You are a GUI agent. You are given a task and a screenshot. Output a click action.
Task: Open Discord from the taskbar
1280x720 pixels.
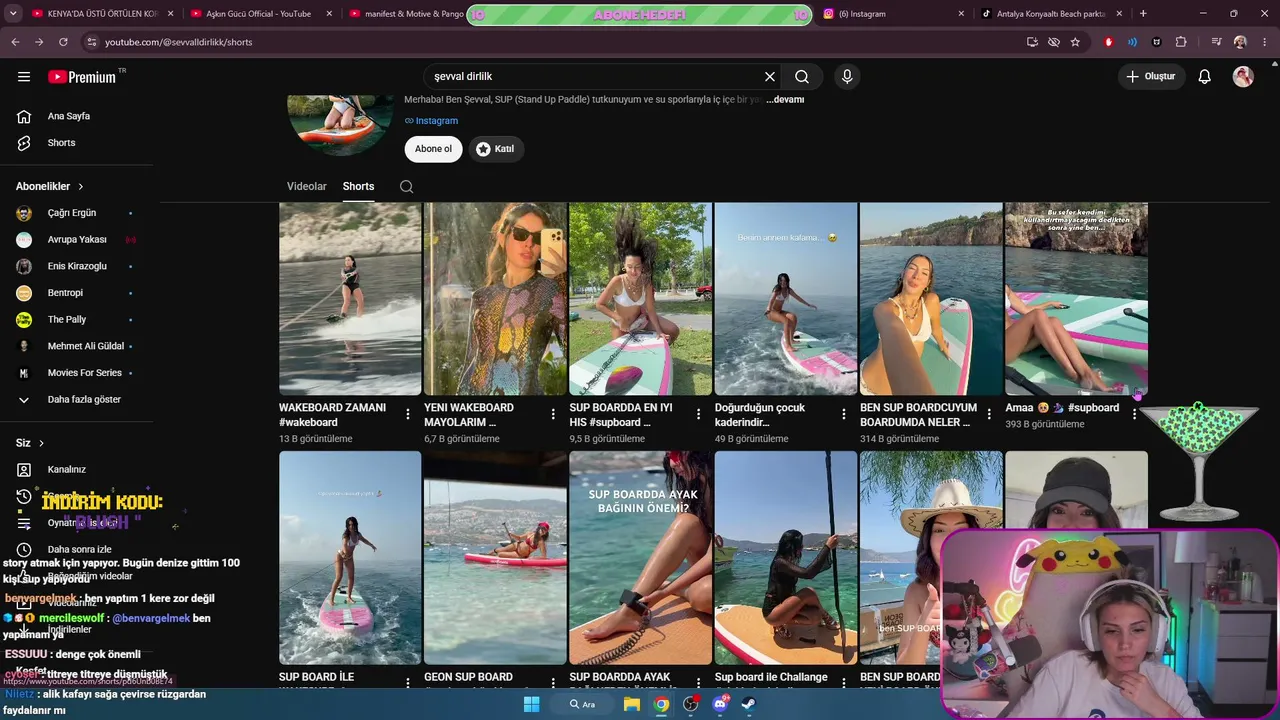coord(720,704)
